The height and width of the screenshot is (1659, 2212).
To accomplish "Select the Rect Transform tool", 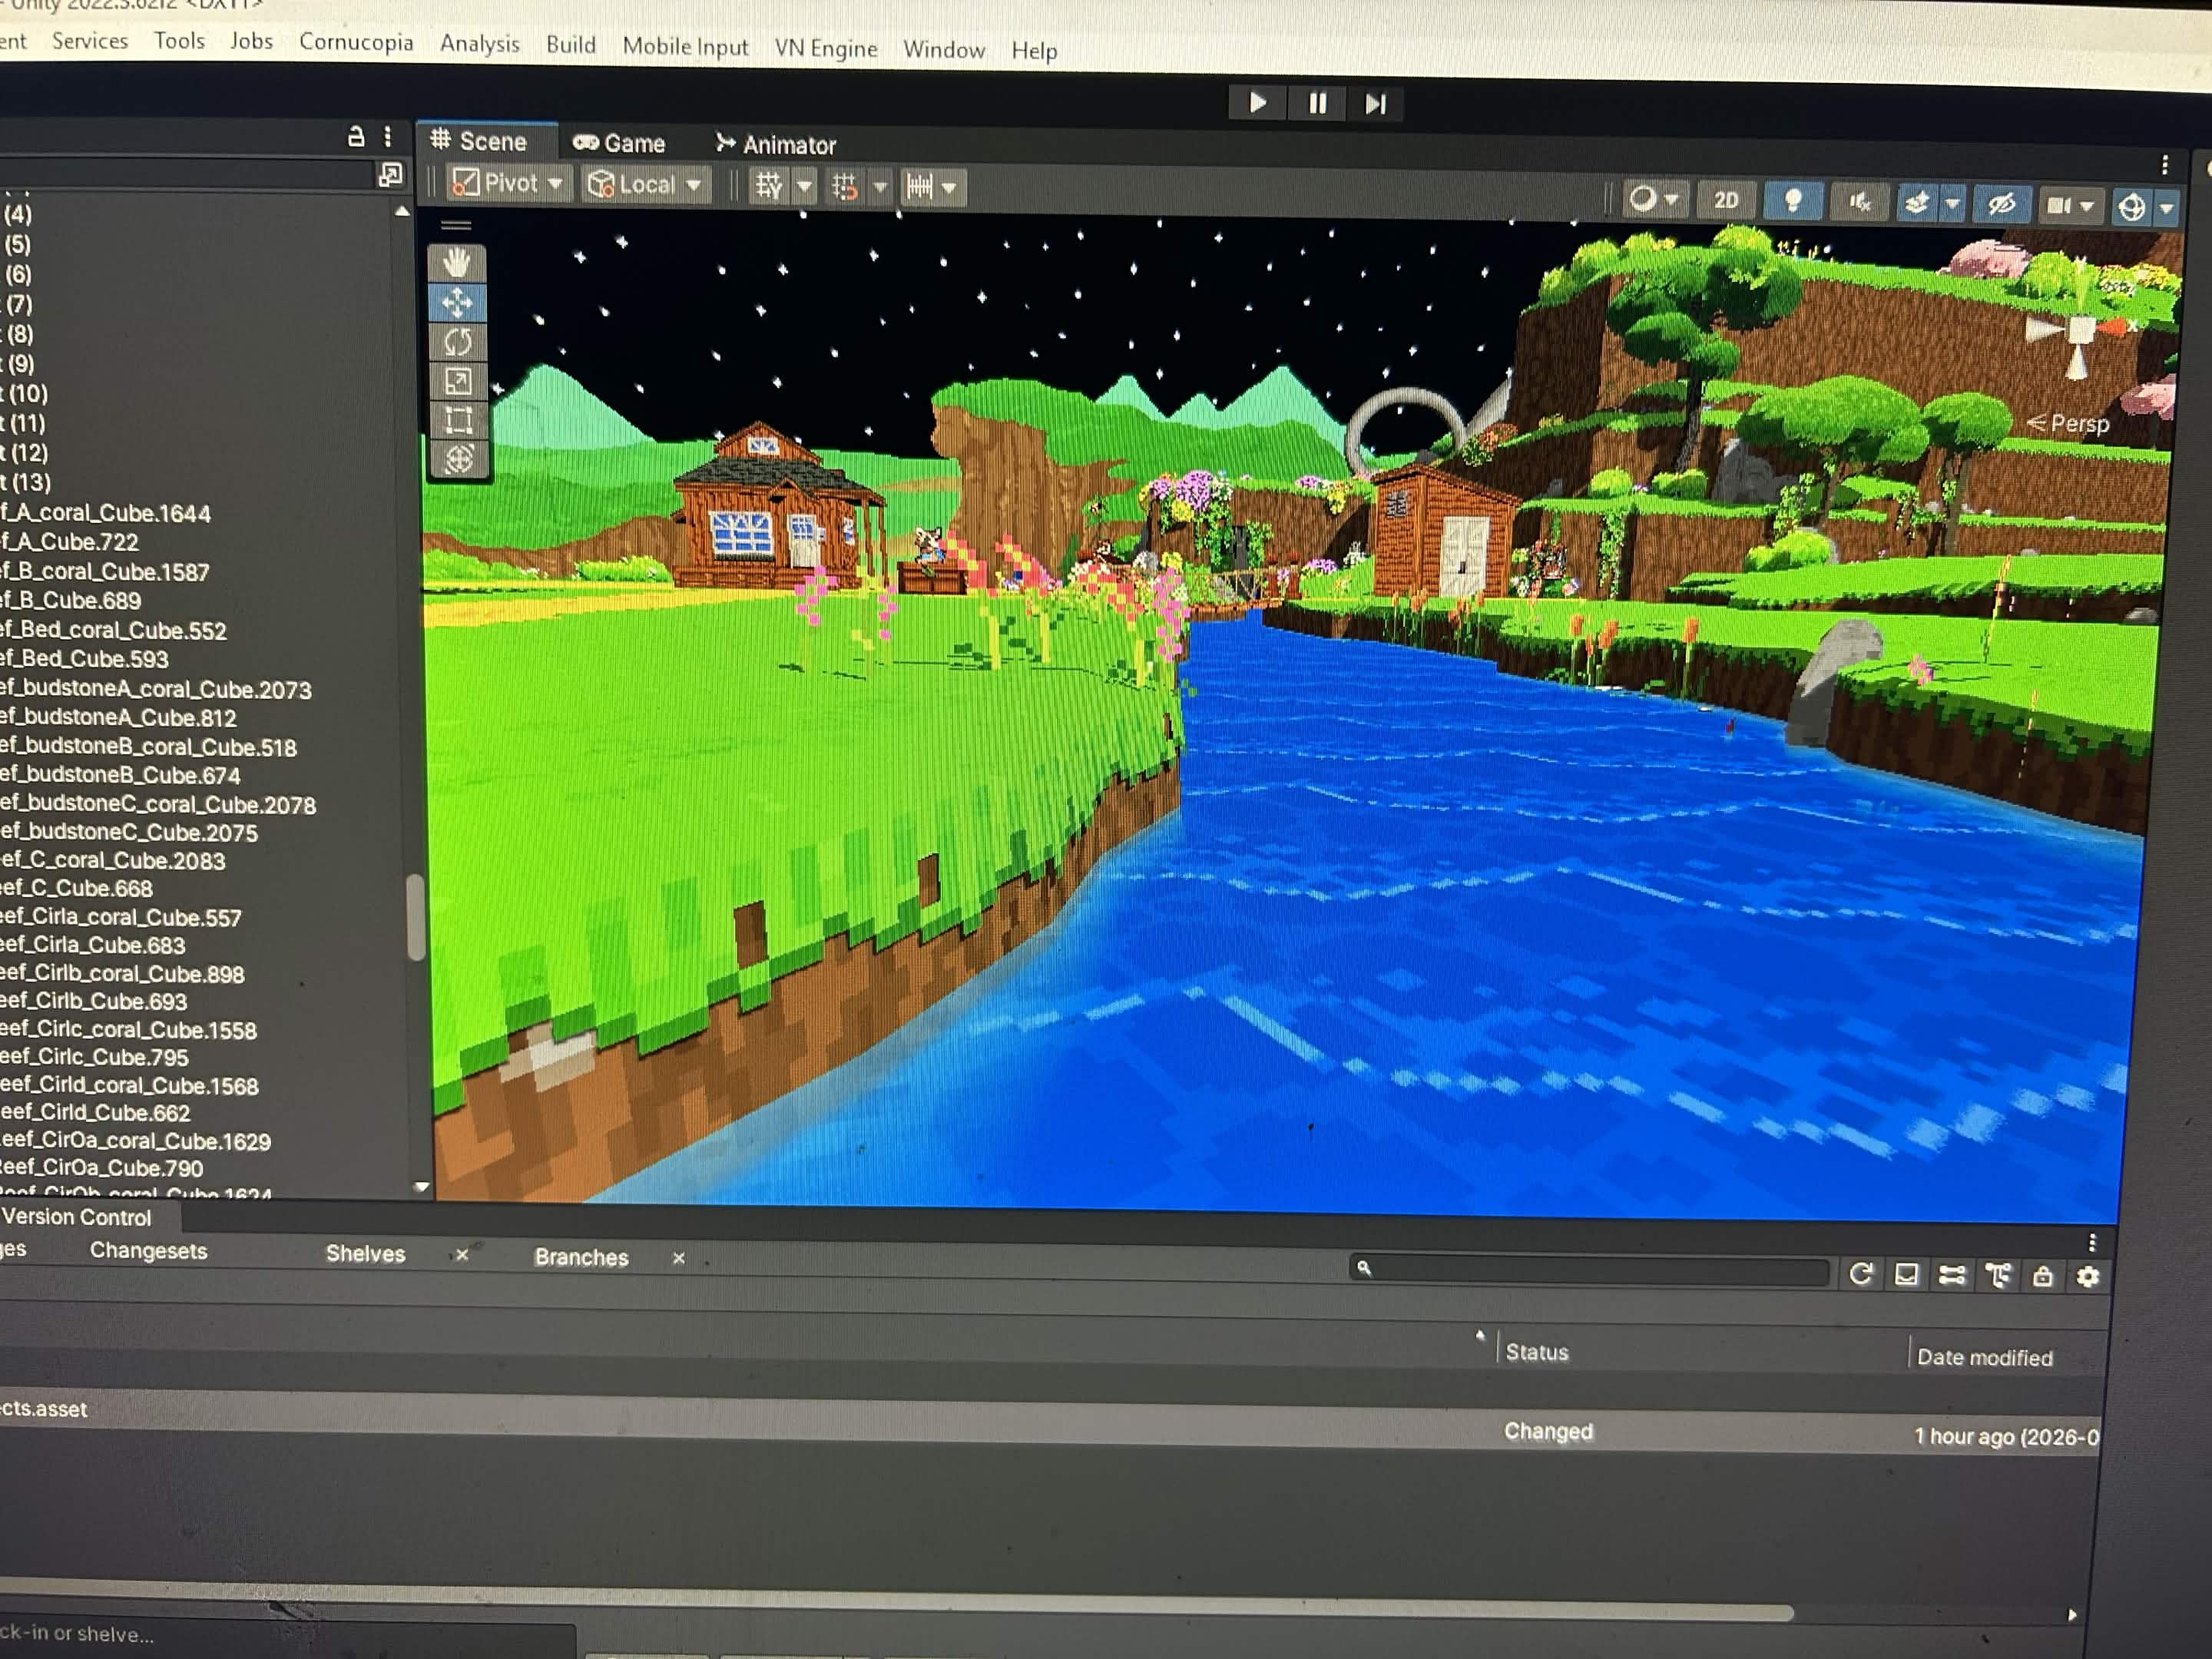I will coord(458,421).
